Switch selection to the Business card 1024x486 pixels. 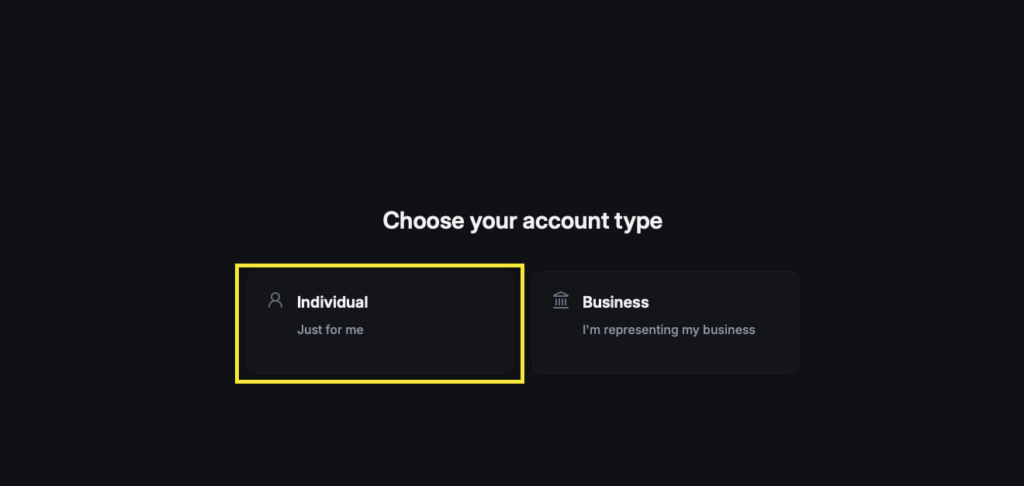[665, 323]
